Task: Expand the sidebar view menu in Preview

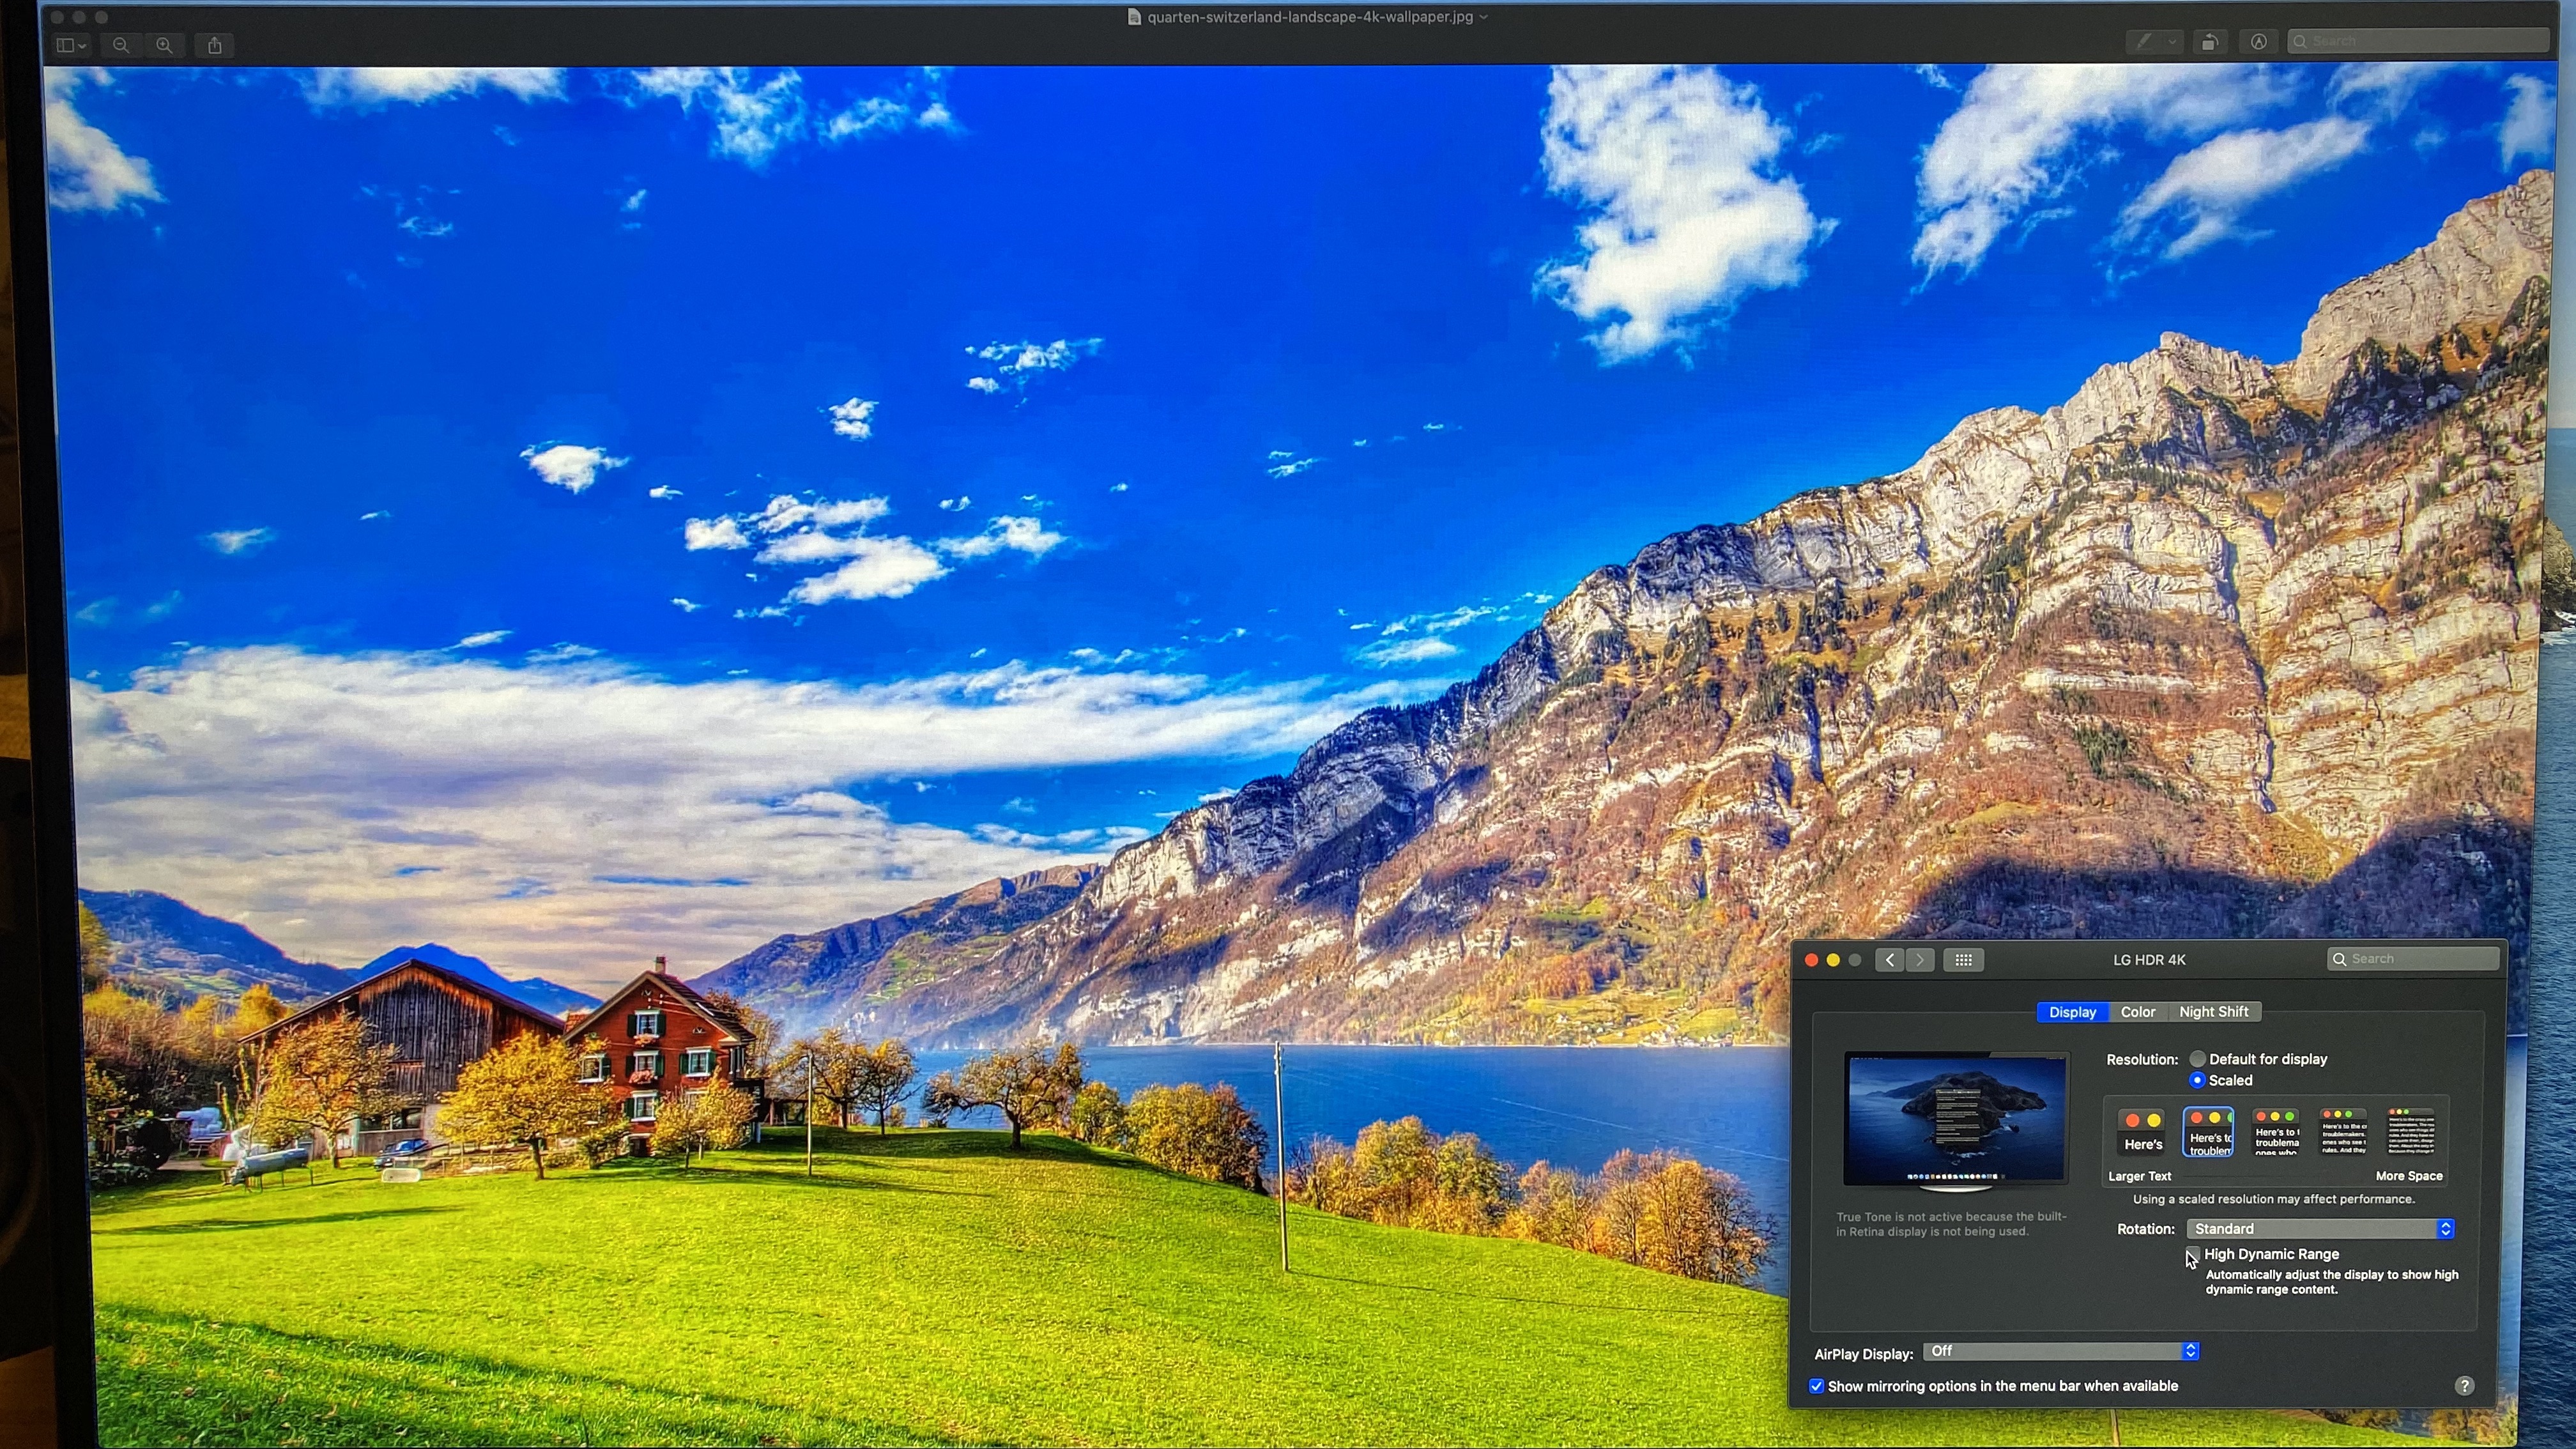Action: click(71, 45)
